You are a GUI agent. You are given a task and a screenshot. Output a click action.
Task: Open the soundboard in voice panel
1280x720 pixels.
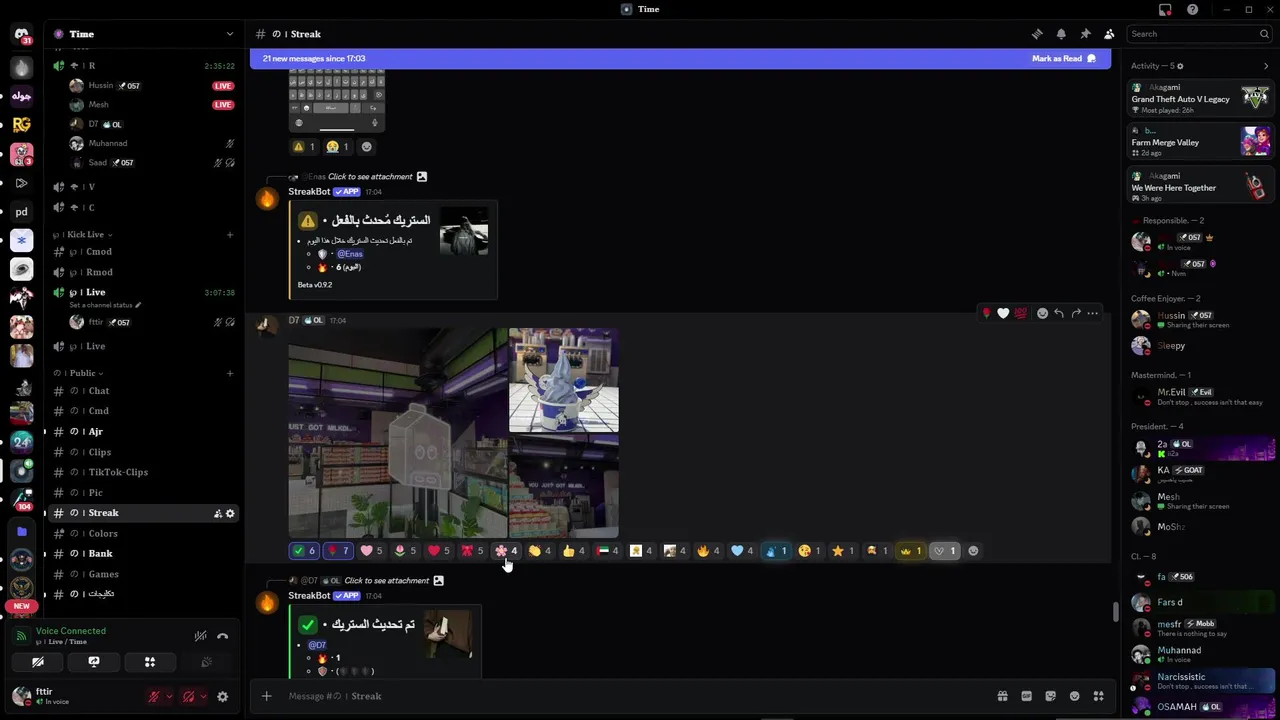tap(206, 662)
